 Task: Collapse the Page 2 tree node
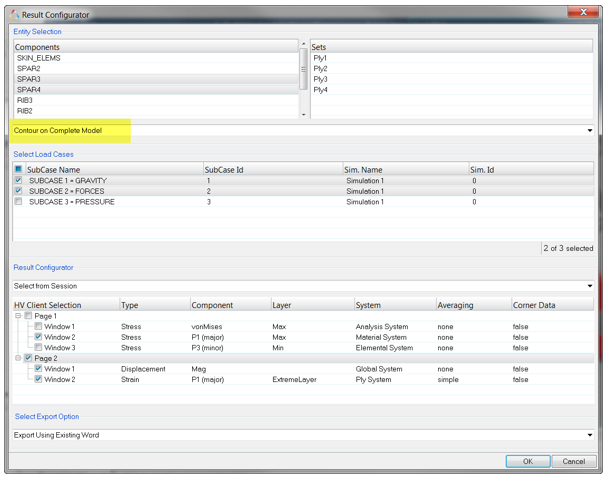pyautogui.click(x=17, y=358)
